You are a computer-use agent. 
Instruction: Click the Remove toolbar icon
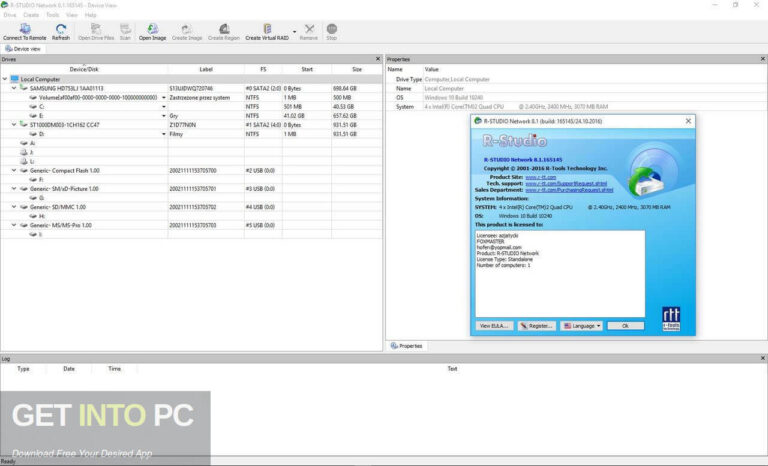309,29
